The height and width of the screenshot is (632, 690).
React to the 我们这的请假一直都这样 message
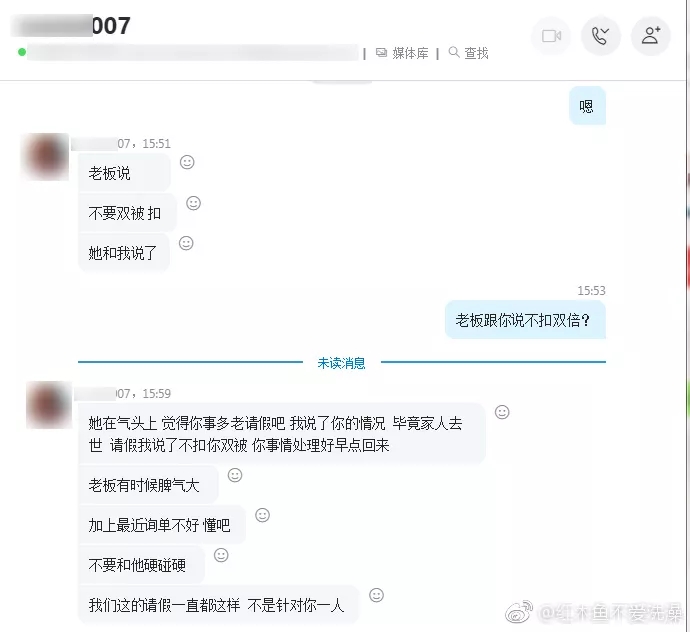[x=376, y=595]
